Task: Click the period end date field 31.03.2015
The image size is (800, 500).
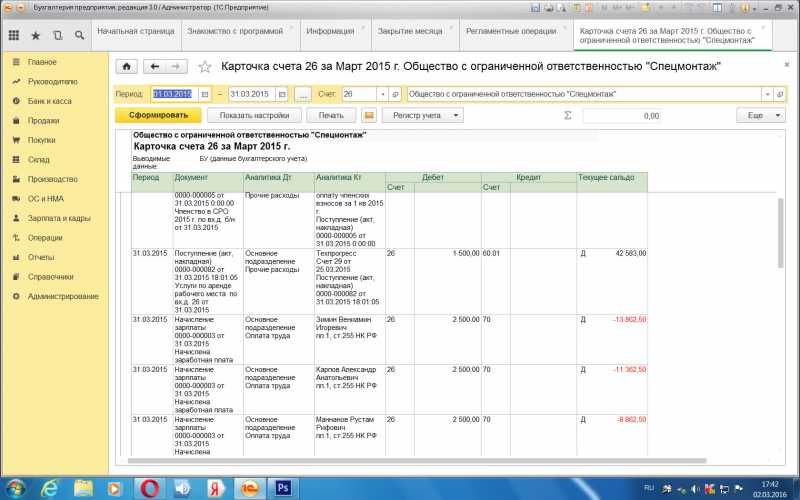Action: point(252,94)
